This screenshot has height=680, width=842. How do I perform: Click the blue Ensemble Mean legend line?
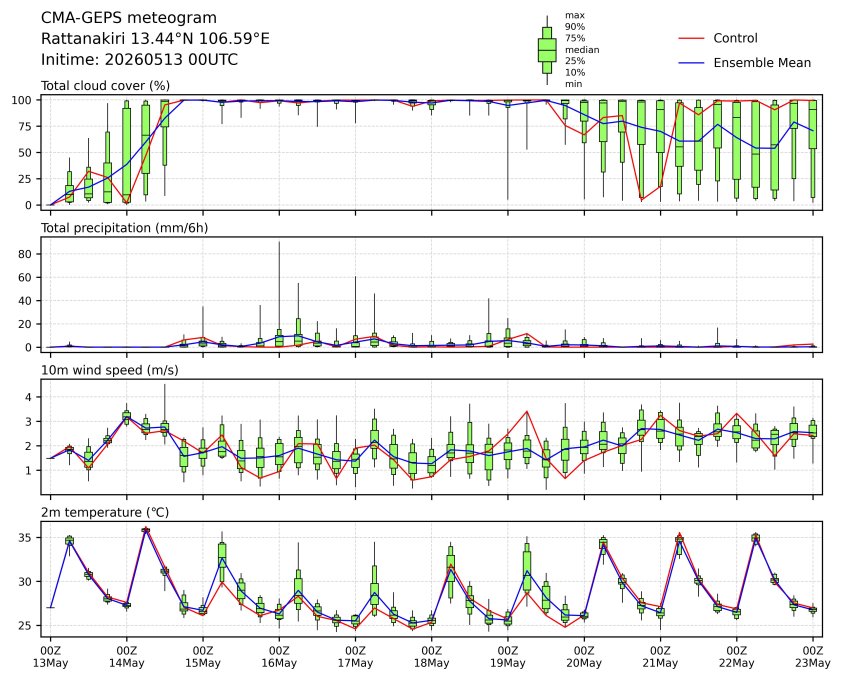coord(691,63)
